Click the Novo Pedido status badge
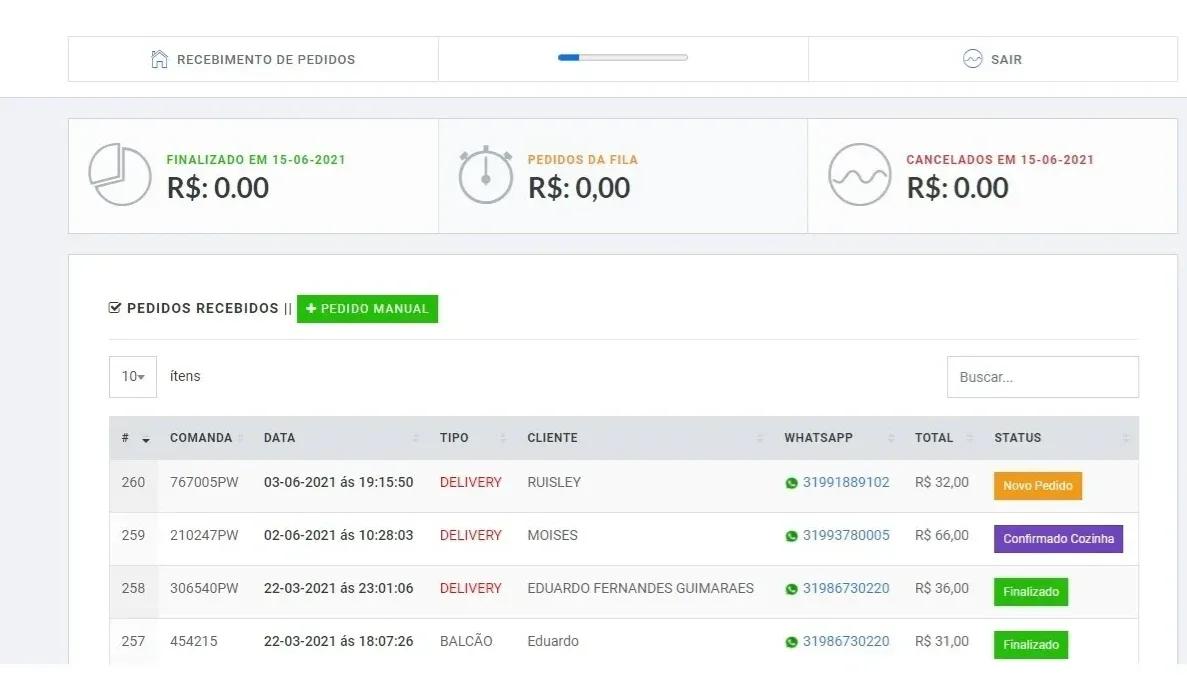This screenshot has height=696, width=1187. point(1038,485)
